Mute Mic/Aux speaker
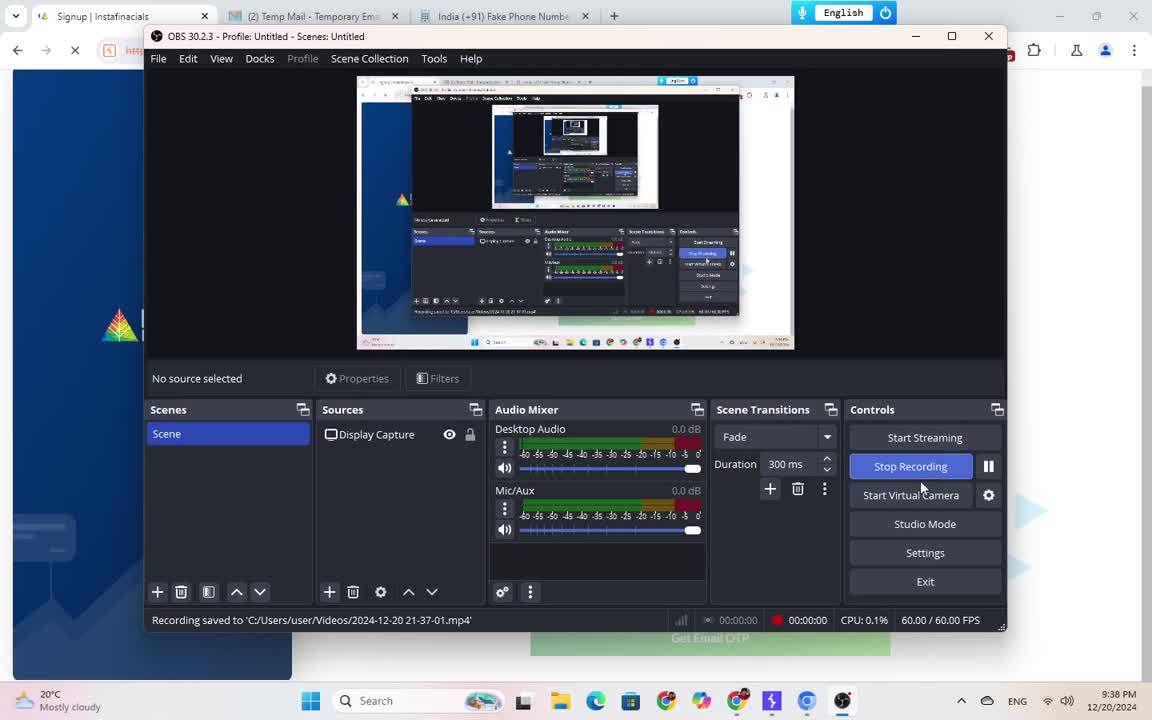 coord(505,530)
